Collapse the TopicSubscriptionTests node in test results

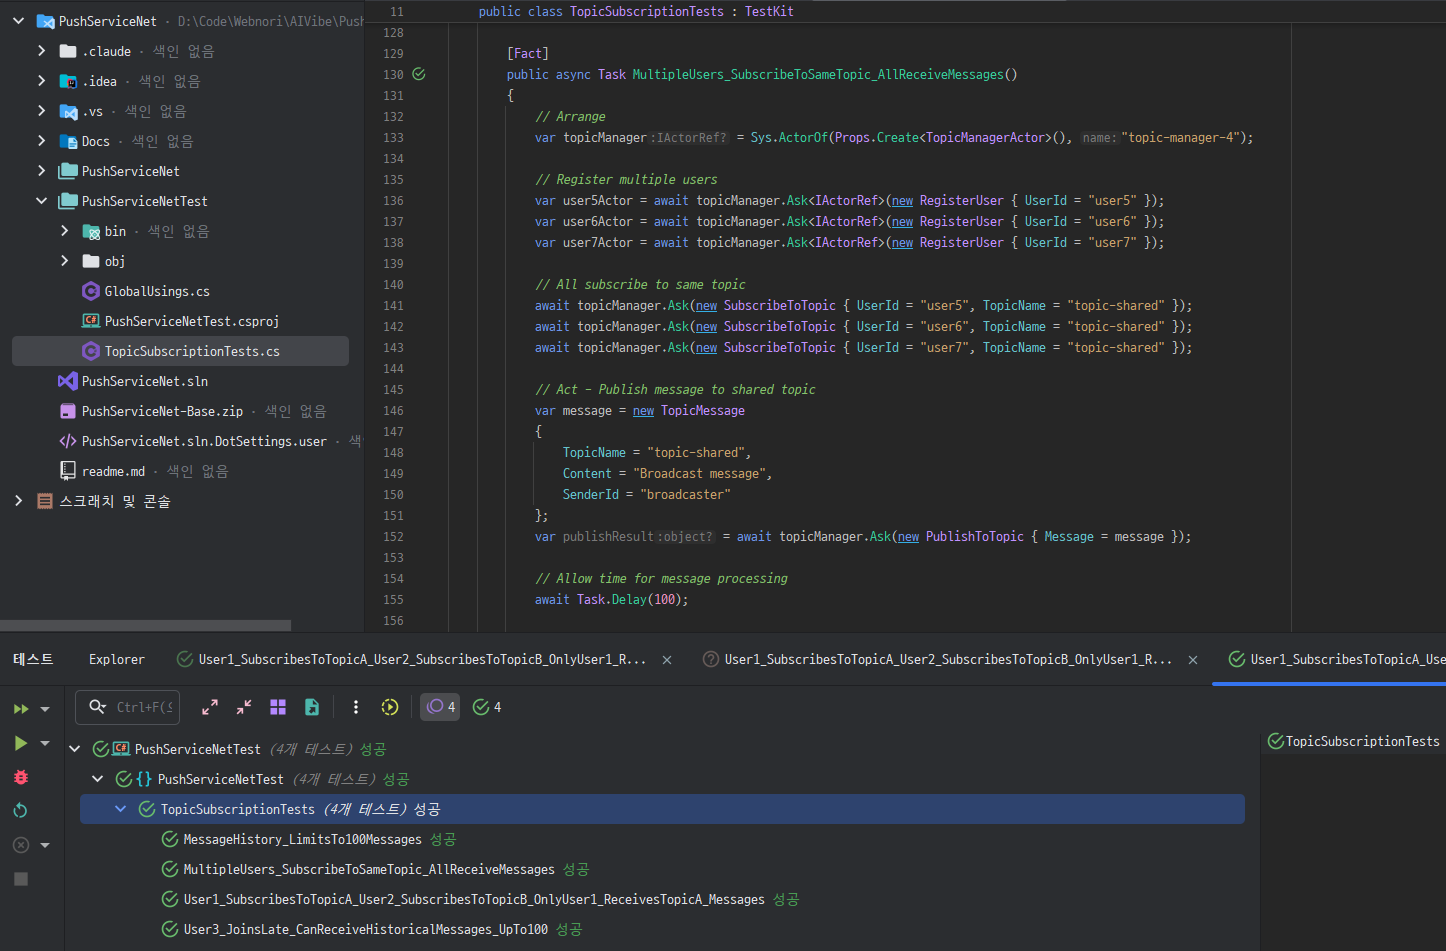click(x=120, y=809)
